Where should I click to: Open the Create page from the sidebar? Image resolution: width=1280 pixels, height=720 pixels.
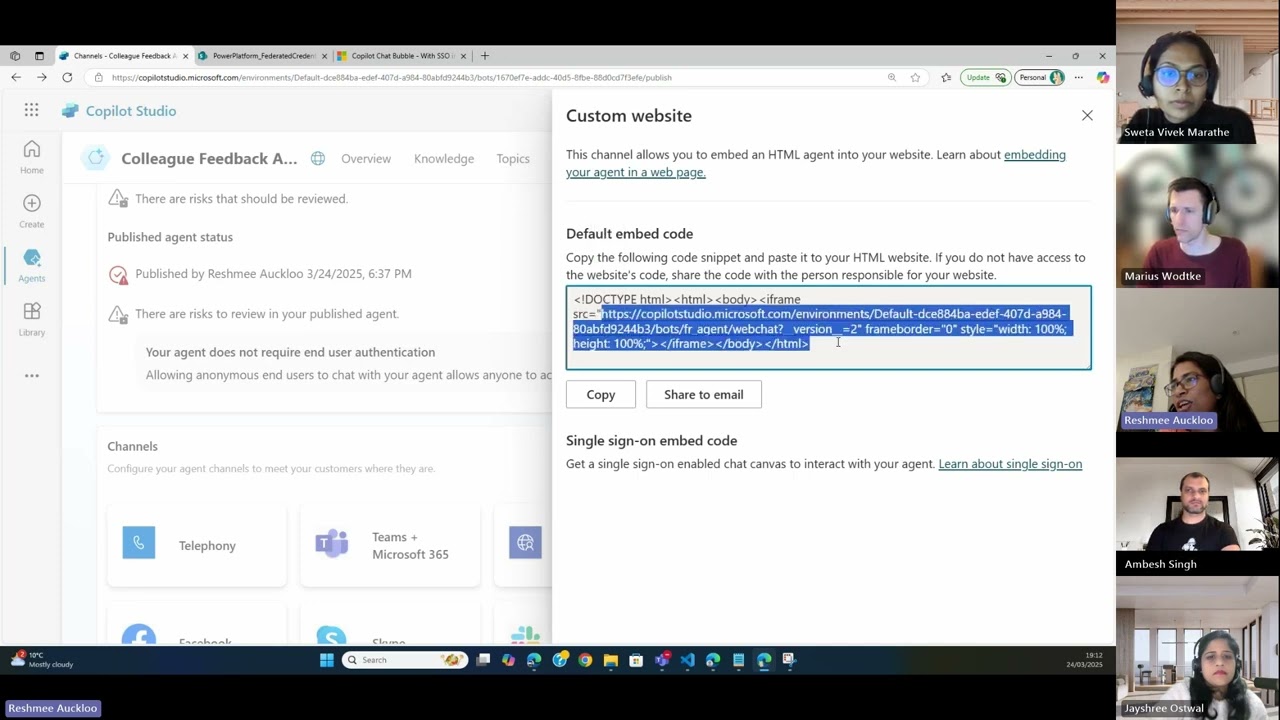(x=32, y=211)
